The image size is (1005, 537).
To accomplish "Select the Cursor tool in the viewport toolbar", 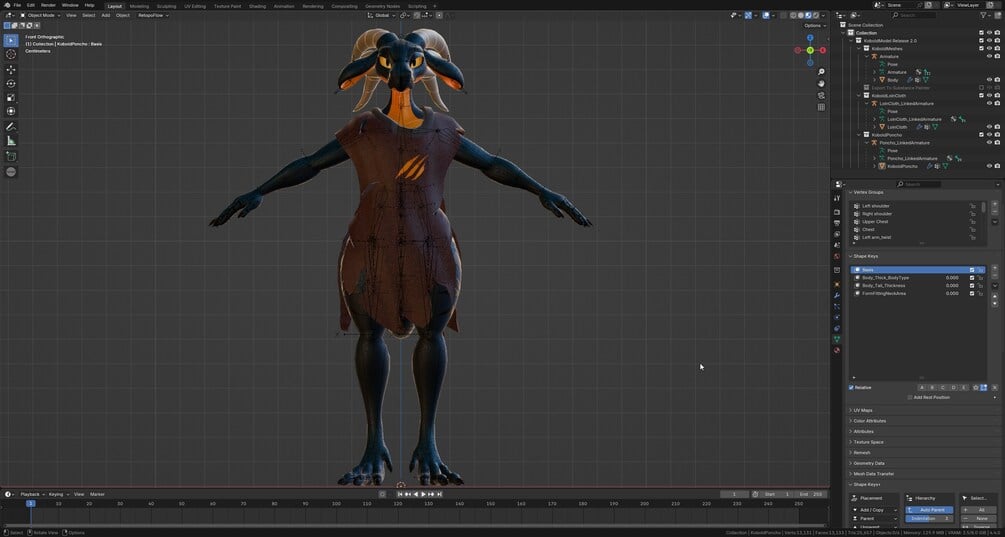I will 11,54.
